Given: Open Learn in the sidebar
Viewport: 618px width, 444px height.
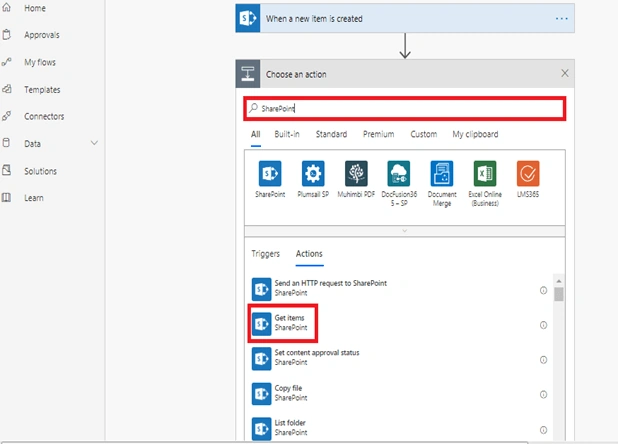Looking at the screenshot, I should point(34,198).
